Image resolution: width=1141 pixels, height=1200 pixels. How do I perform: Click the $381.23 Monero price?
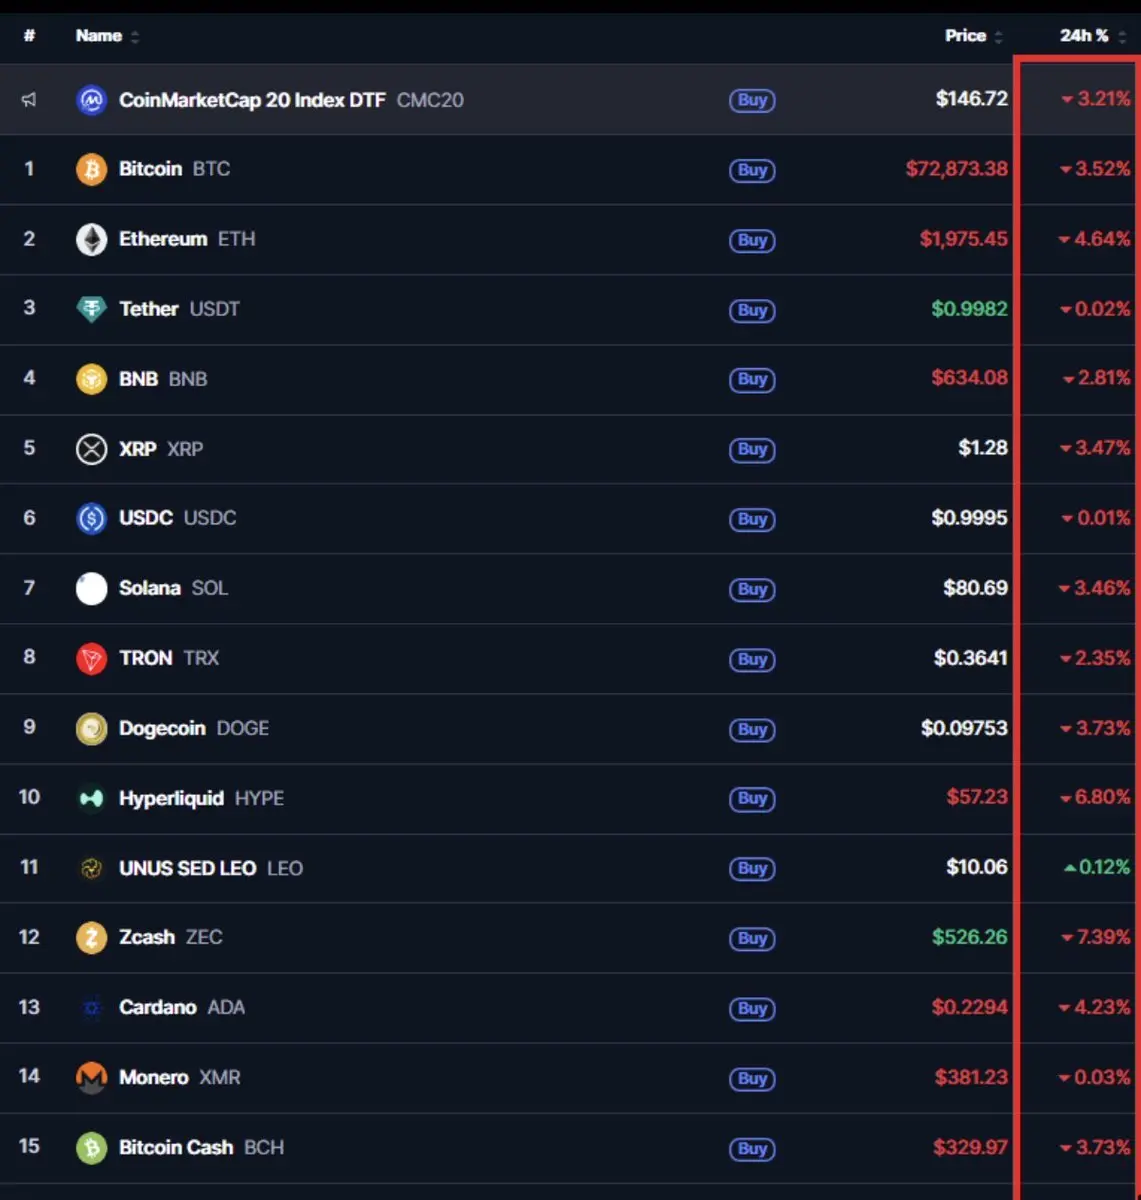(x=971, y=1077)
